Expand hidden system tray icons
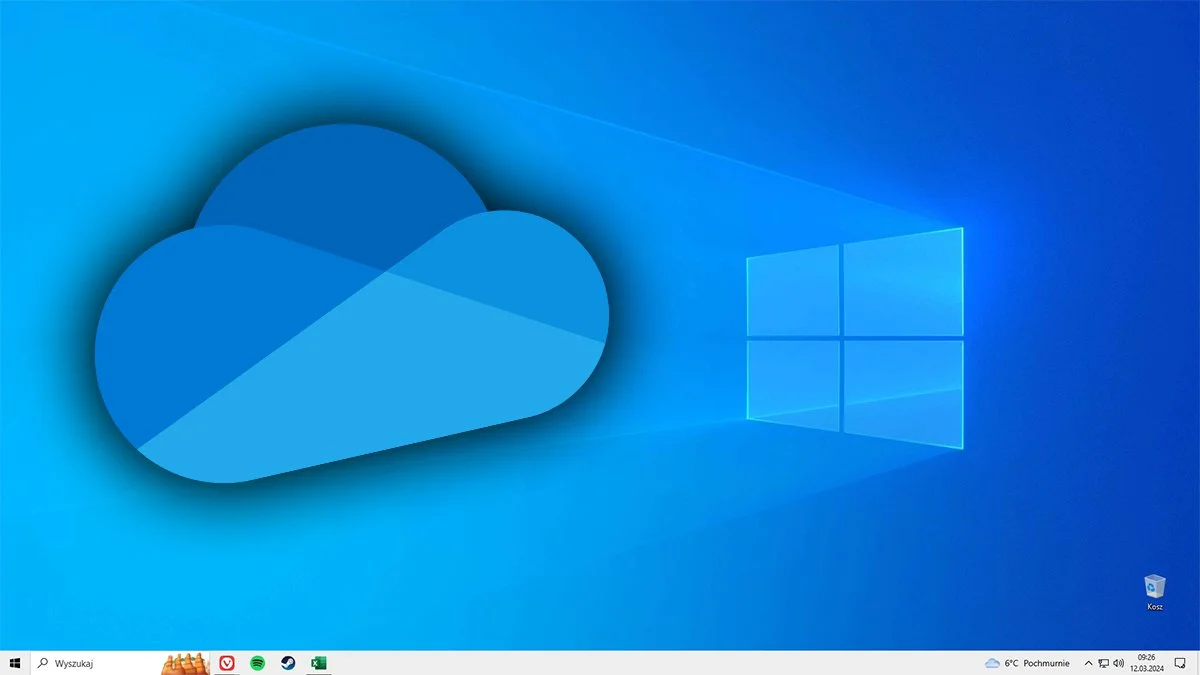Viewport: 1200px width, 675px height. point(1088,663)
